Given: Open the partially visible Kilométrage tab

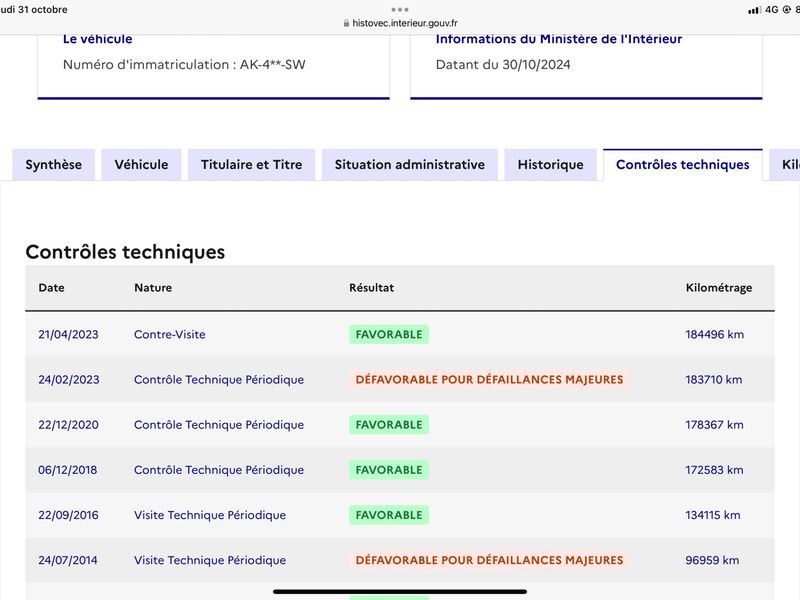Looking at the screenshot, I should point(785,165).
